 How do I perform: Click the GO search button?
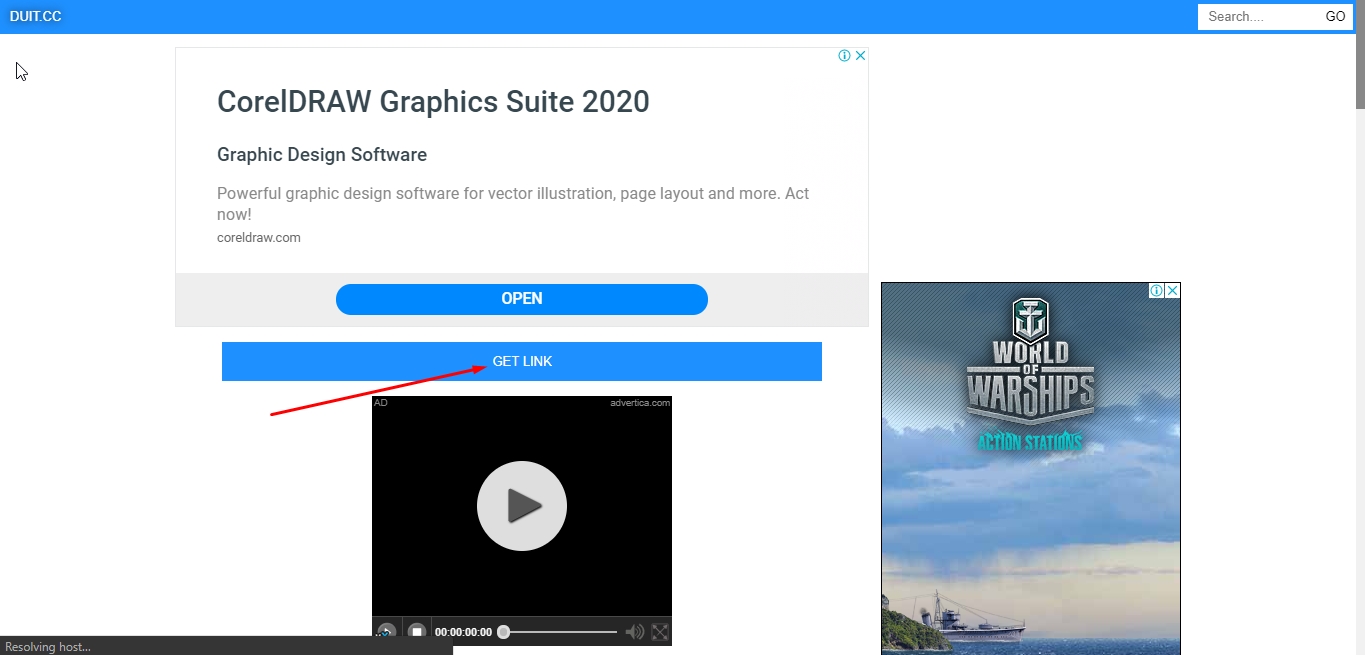pyautogui.click(x=1335, y=16)
